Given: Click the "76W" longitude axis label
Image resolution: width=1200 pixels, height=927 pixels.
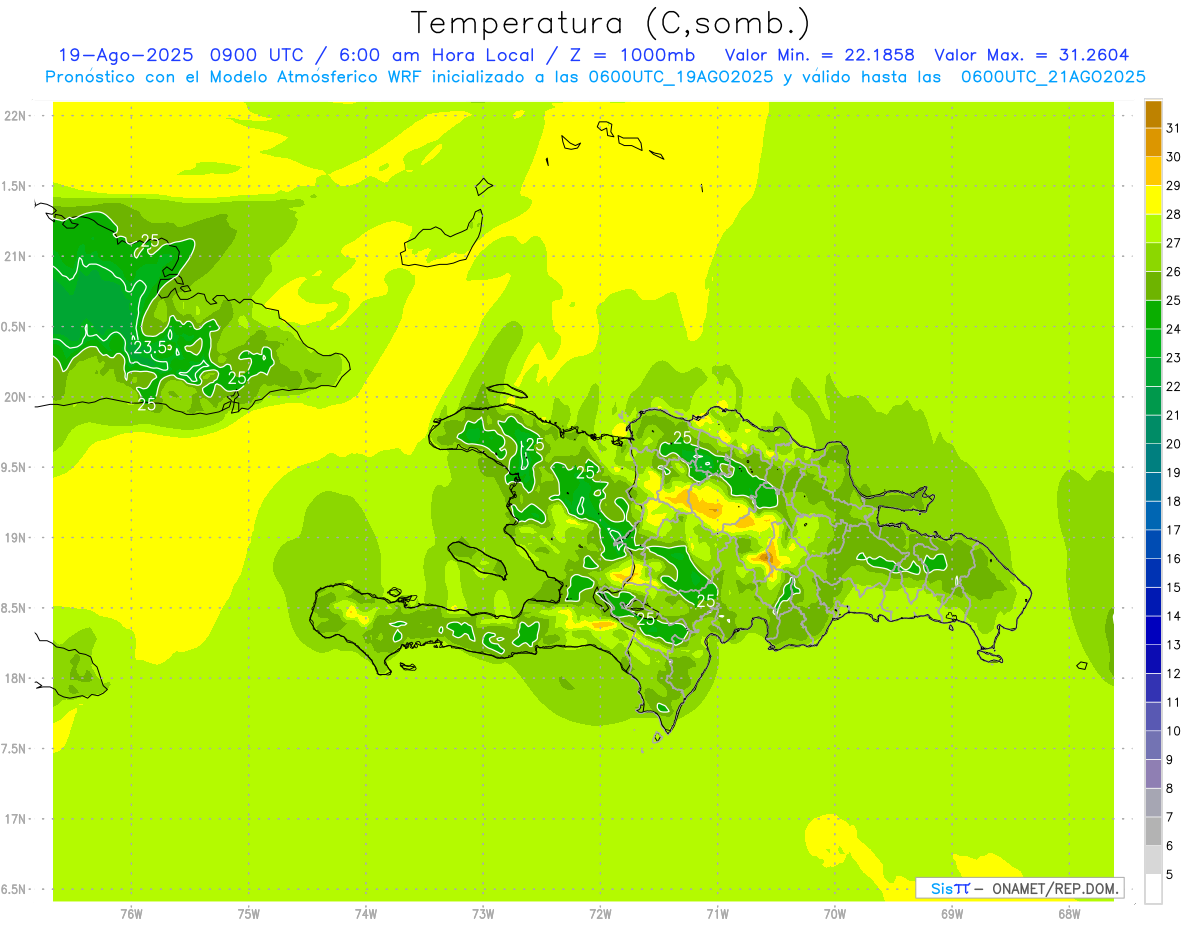Looking at the screenshot, I should click(x=131, y=914).
